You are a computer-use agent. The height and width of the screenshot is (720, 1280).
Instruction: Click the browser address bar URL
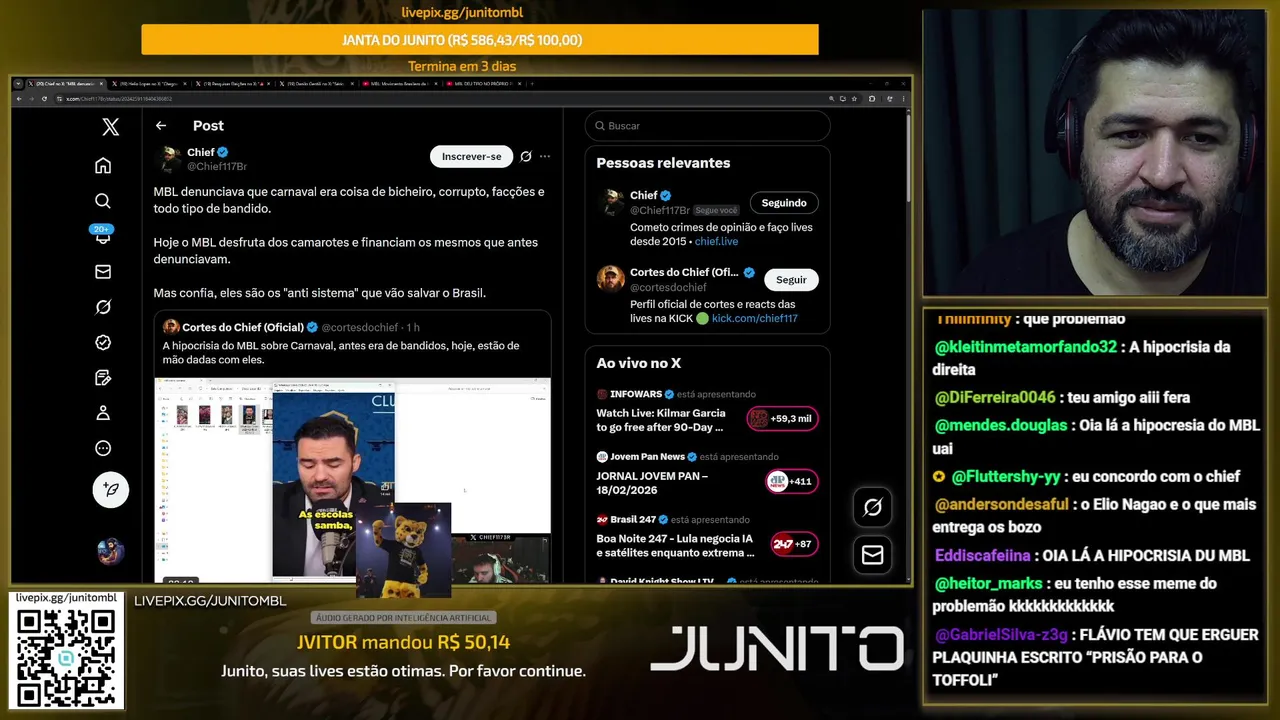point(120,99)
